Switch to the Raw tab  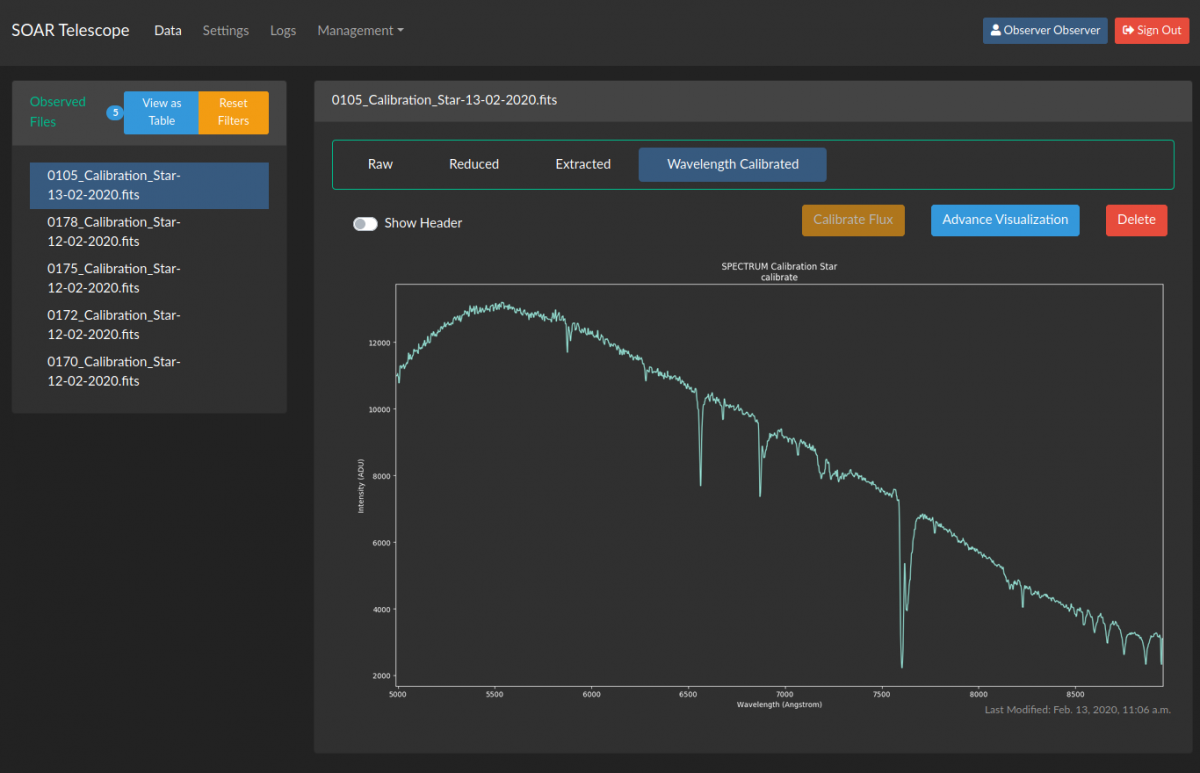(381, 164)
